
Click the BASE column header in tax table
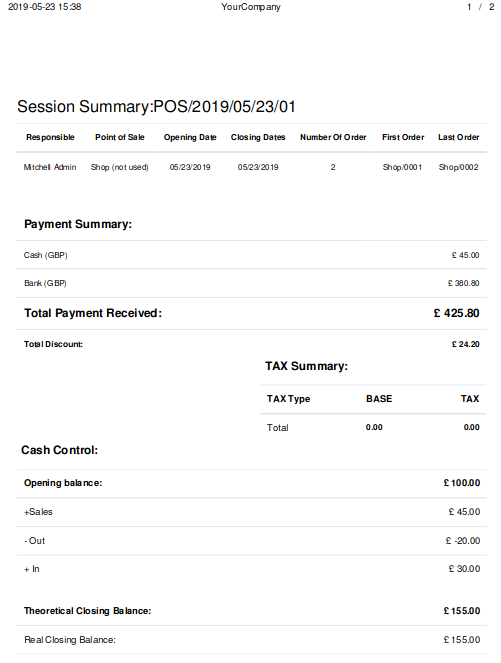[x=379, y=399]
